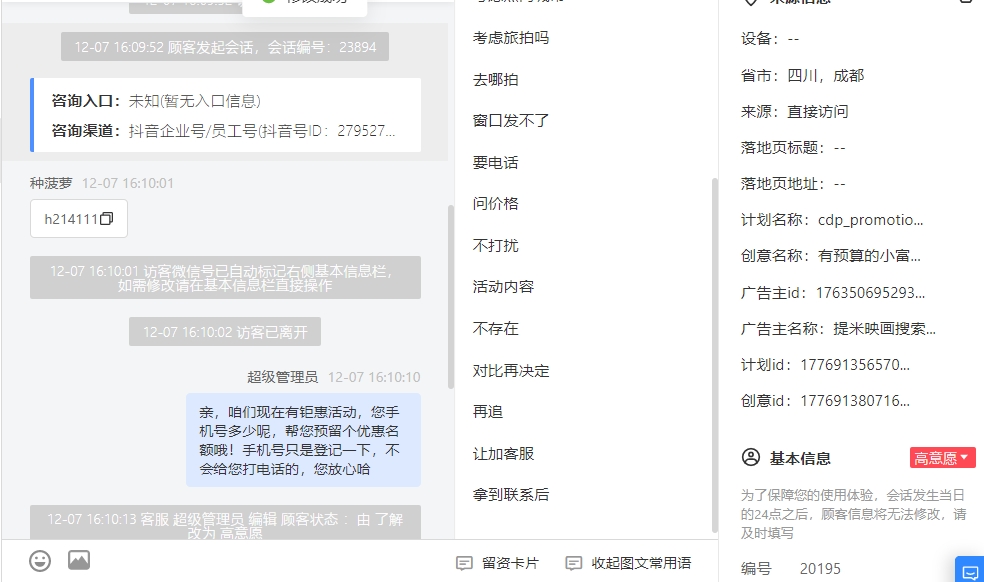Copy the WeChat ID h214111
This screenshot has height=582, width=984.
click(107, 218)
